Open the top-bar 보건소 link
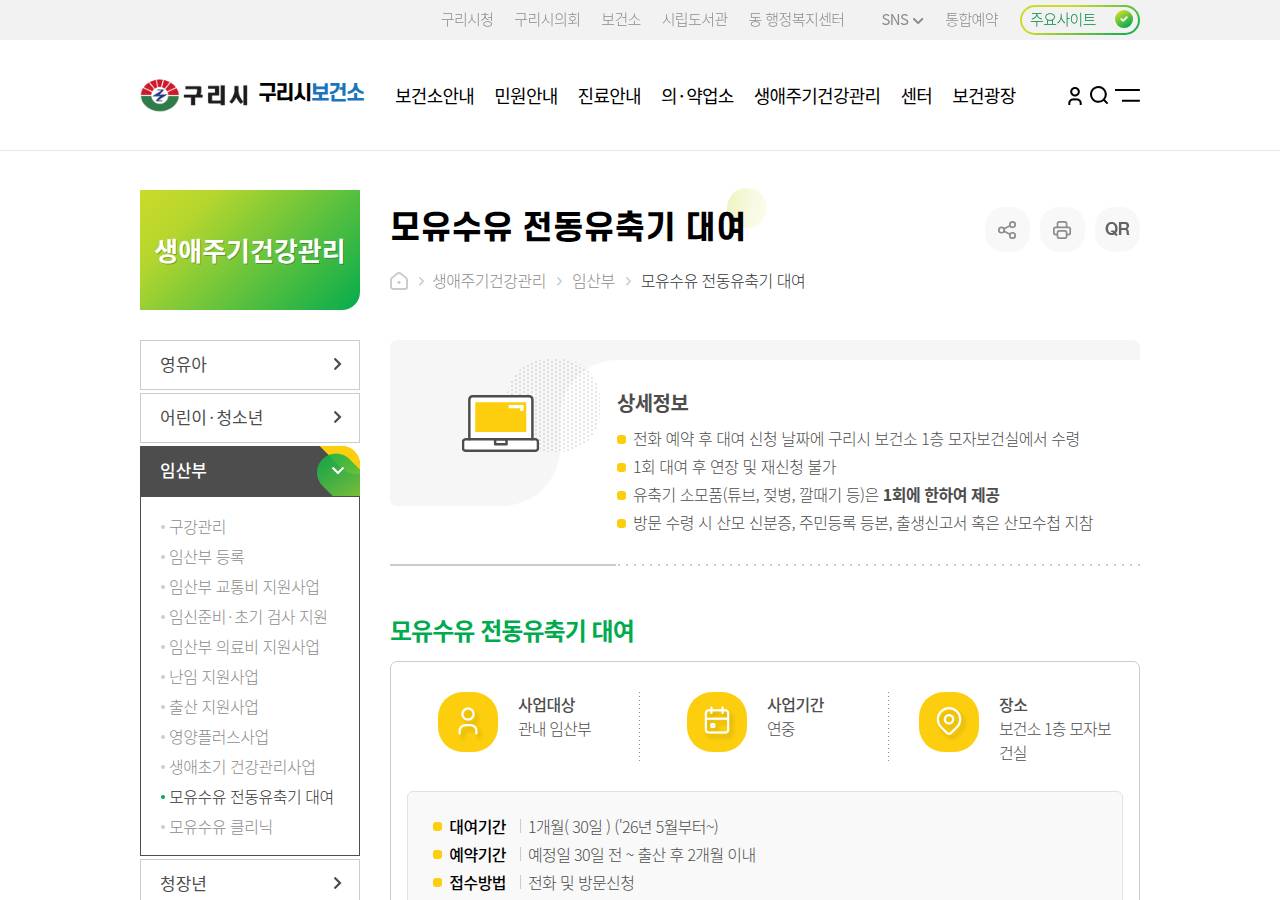 tap(621, 20)
